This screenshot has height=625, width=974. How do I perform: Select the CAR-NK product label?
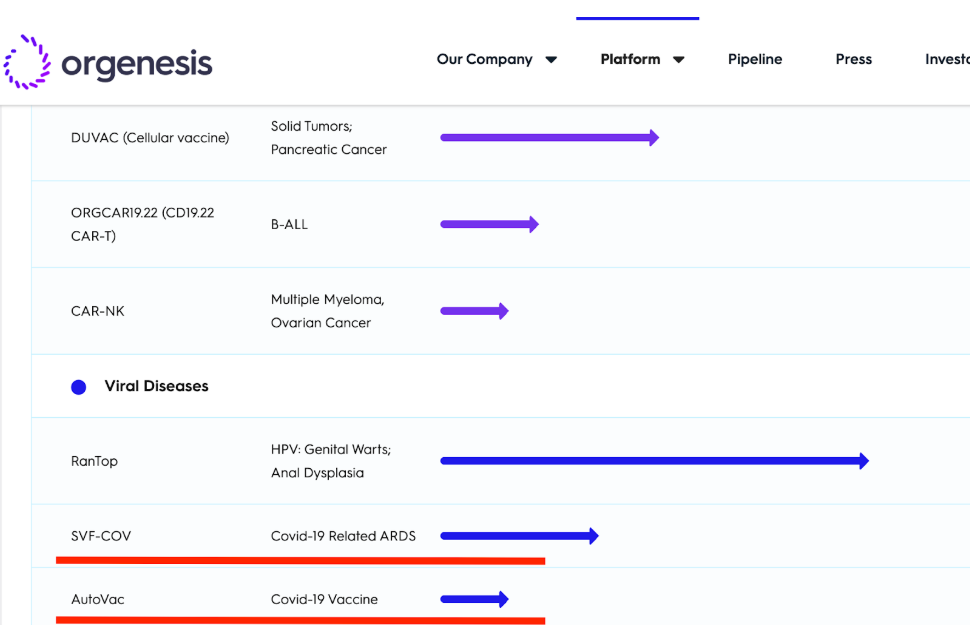pos(98,311)
